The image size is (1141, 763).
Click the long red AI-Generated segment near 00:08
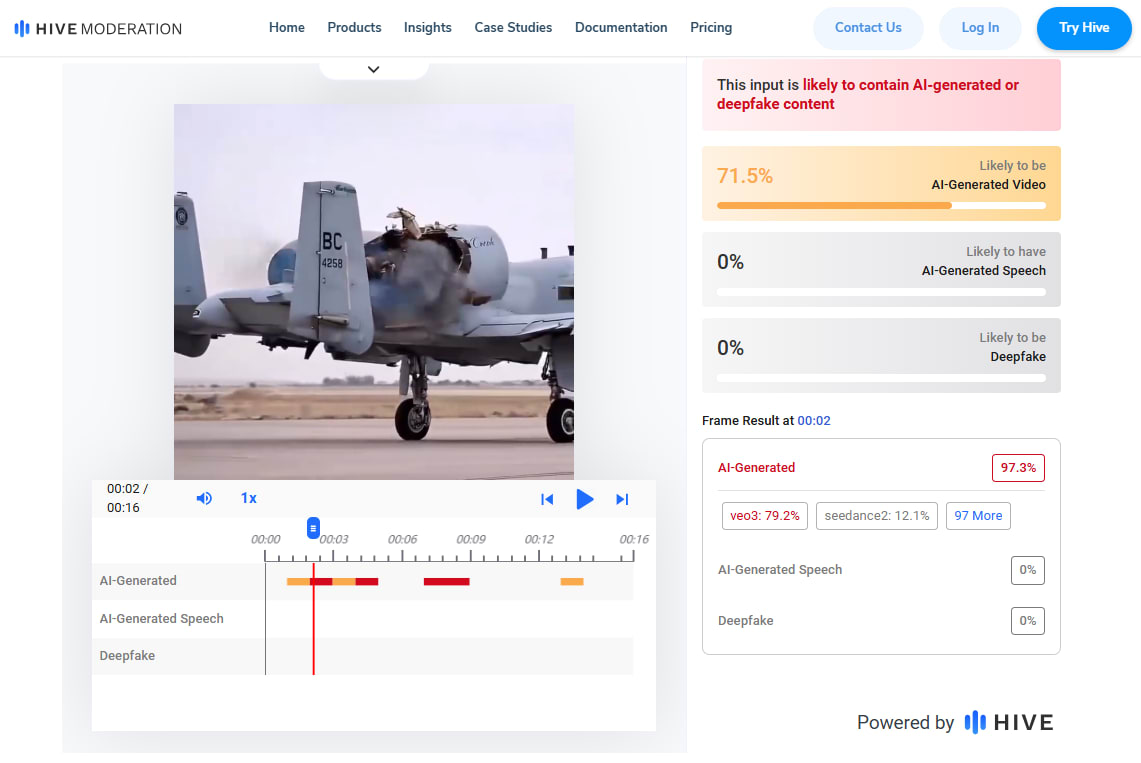click(x=447, y=581)
